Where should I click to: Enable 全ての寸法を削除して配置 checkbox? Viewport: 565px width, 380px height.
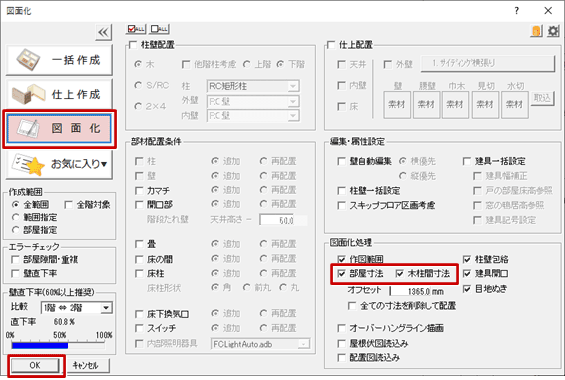coord(352,306)
